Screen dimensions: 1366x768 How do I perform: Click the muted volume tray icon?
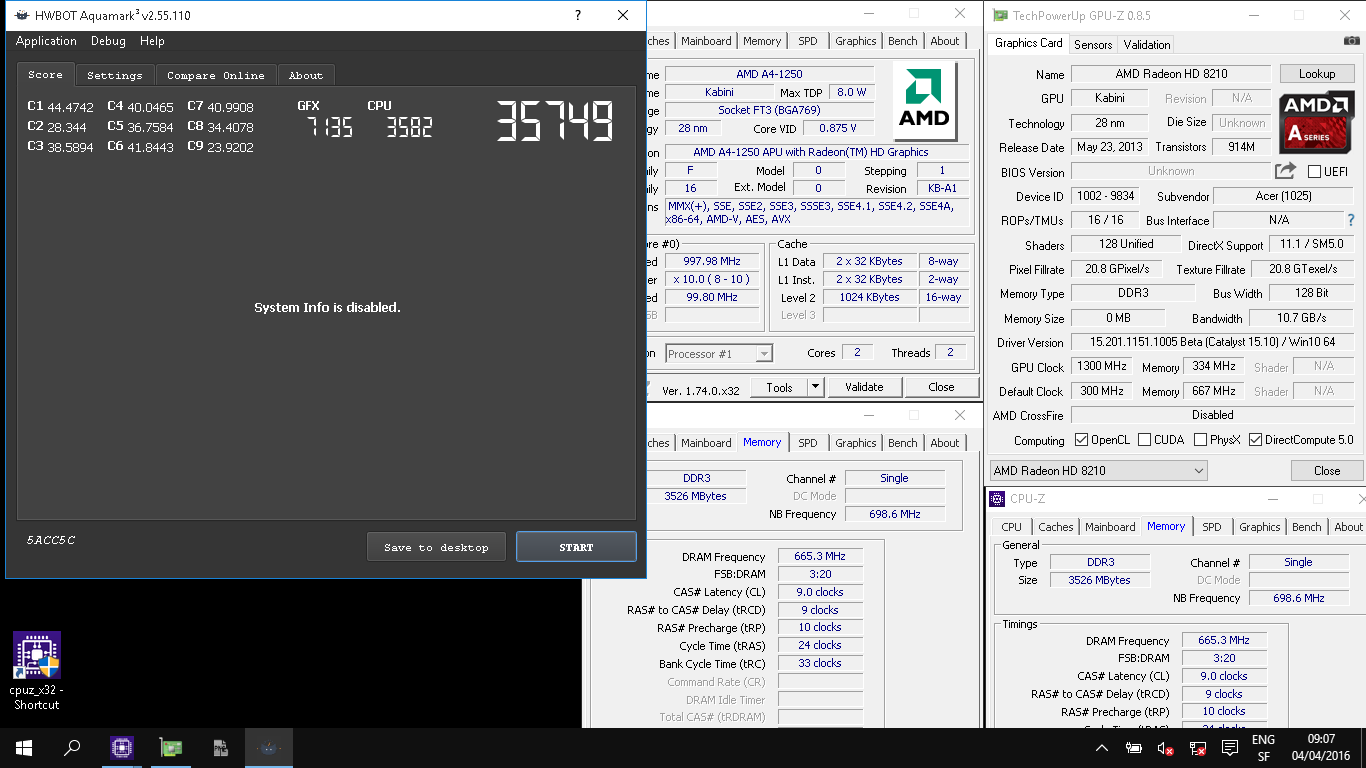click(x=1166, y=748)
